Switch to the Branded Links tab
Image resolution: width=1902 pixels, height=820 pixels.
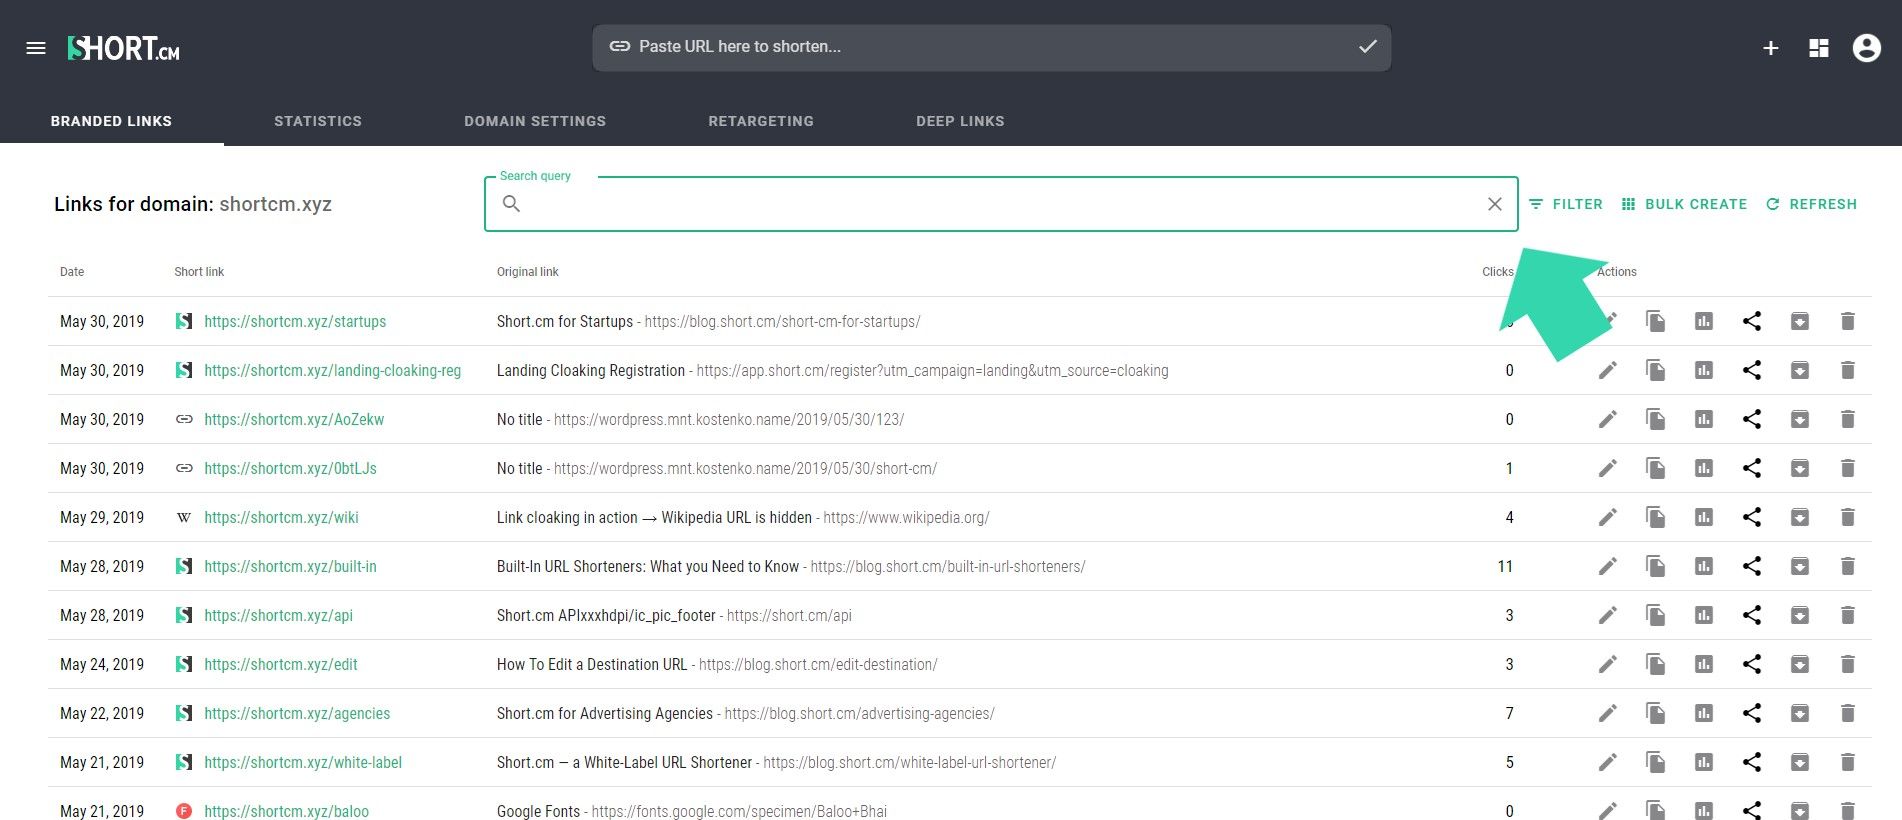pyautogui.click(x=111, y=121)
